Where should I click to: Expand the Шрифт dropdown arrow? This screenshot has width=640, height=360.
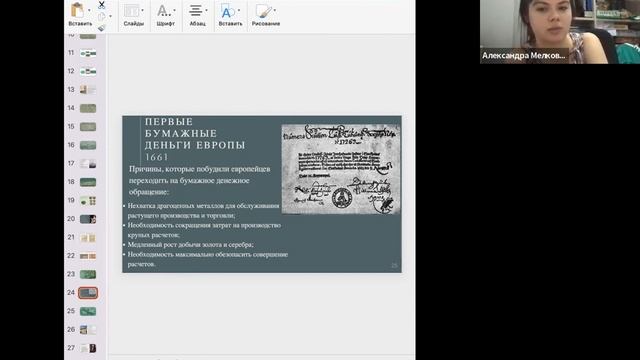click(x=175, y=10)
